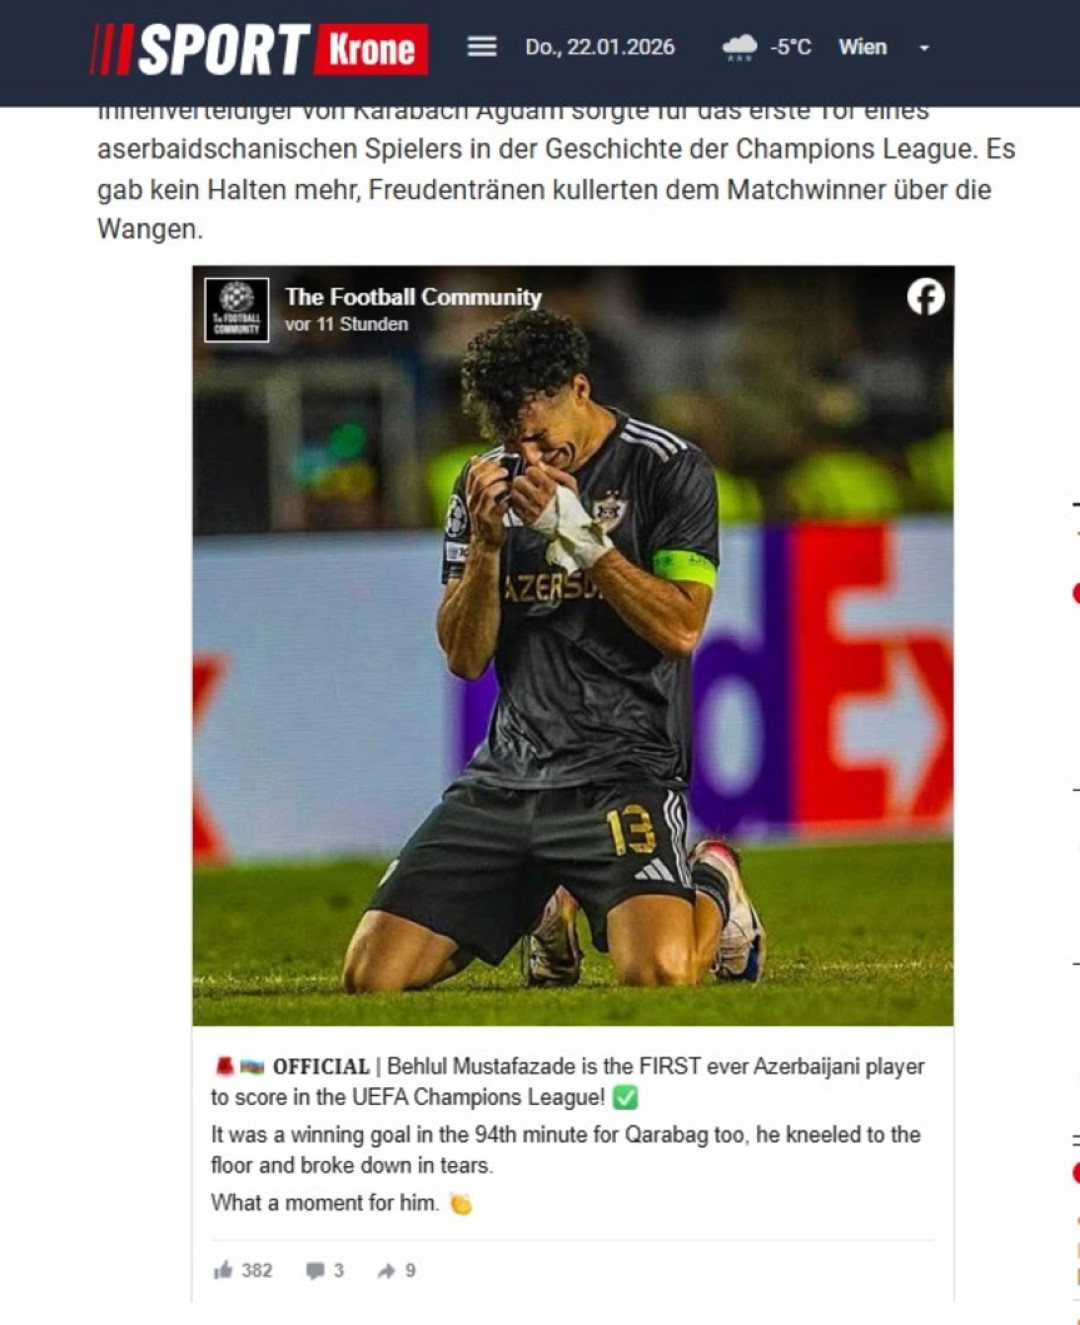Click the share arrow icon

386,1271
